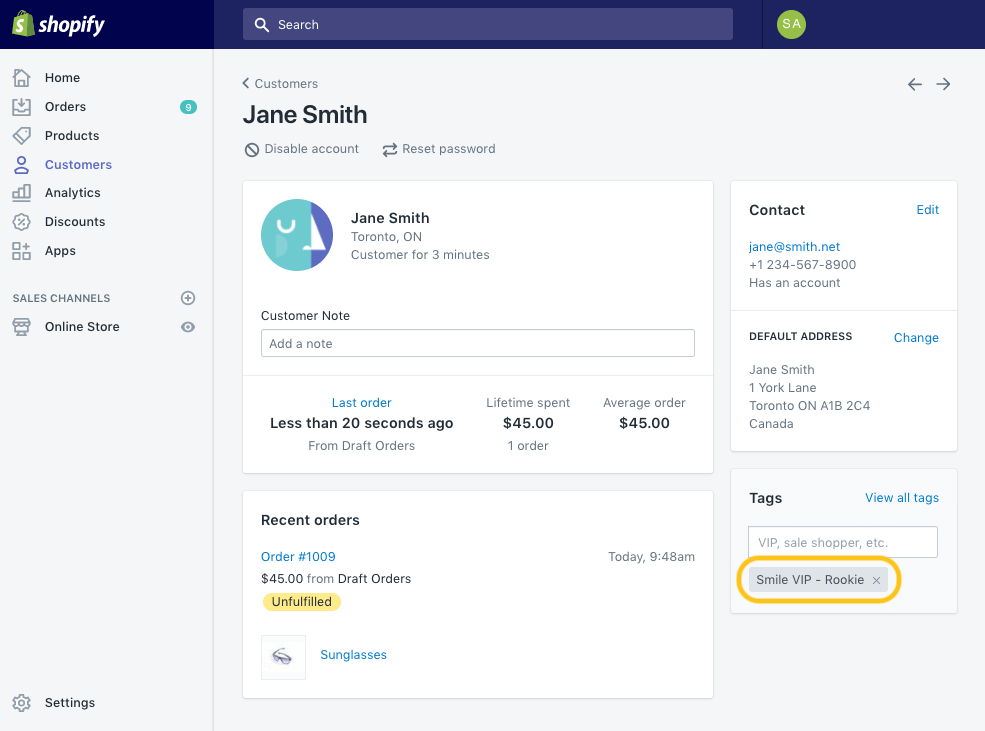
Task: Focus the top Search field
Action: click(487, 24)
